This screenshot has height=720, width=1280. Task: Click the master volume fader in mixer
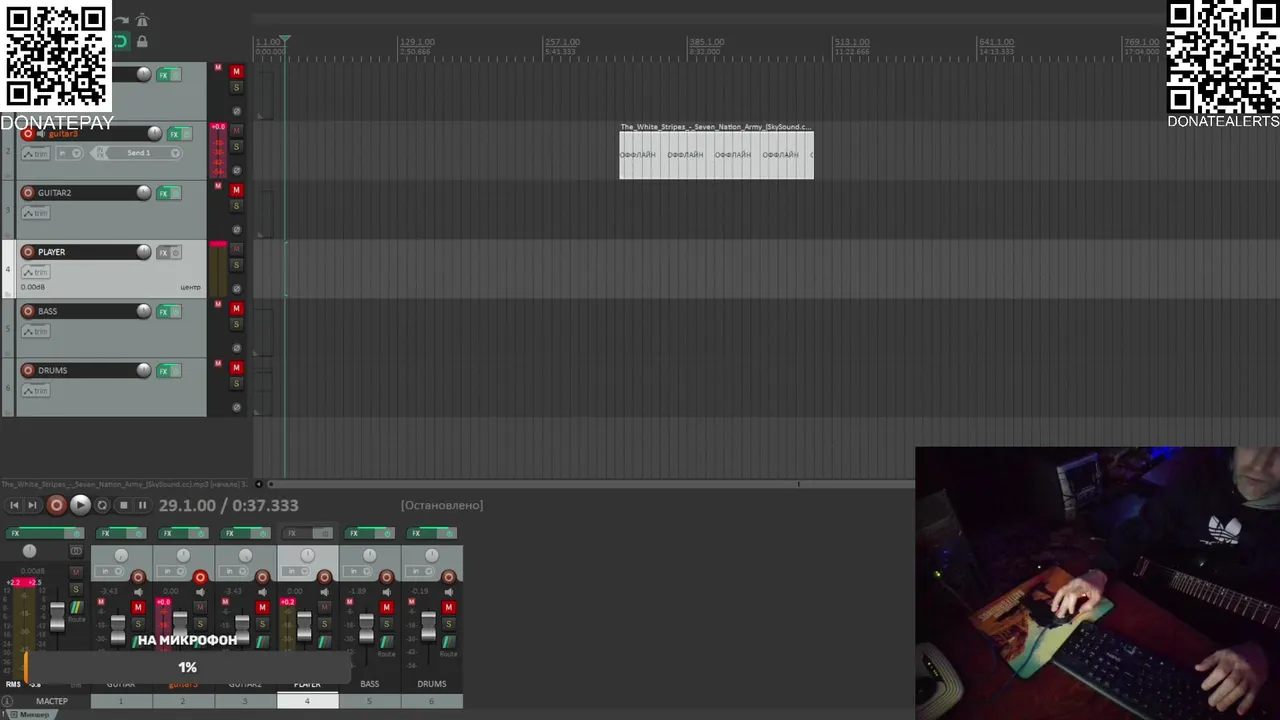tap(57, 617)
